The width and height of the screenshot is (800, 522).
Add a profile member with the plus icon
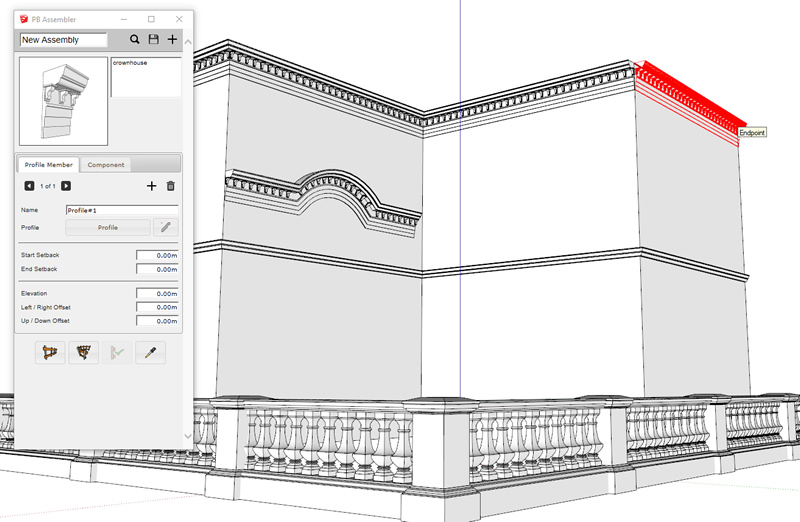click(x=152, y=186)
